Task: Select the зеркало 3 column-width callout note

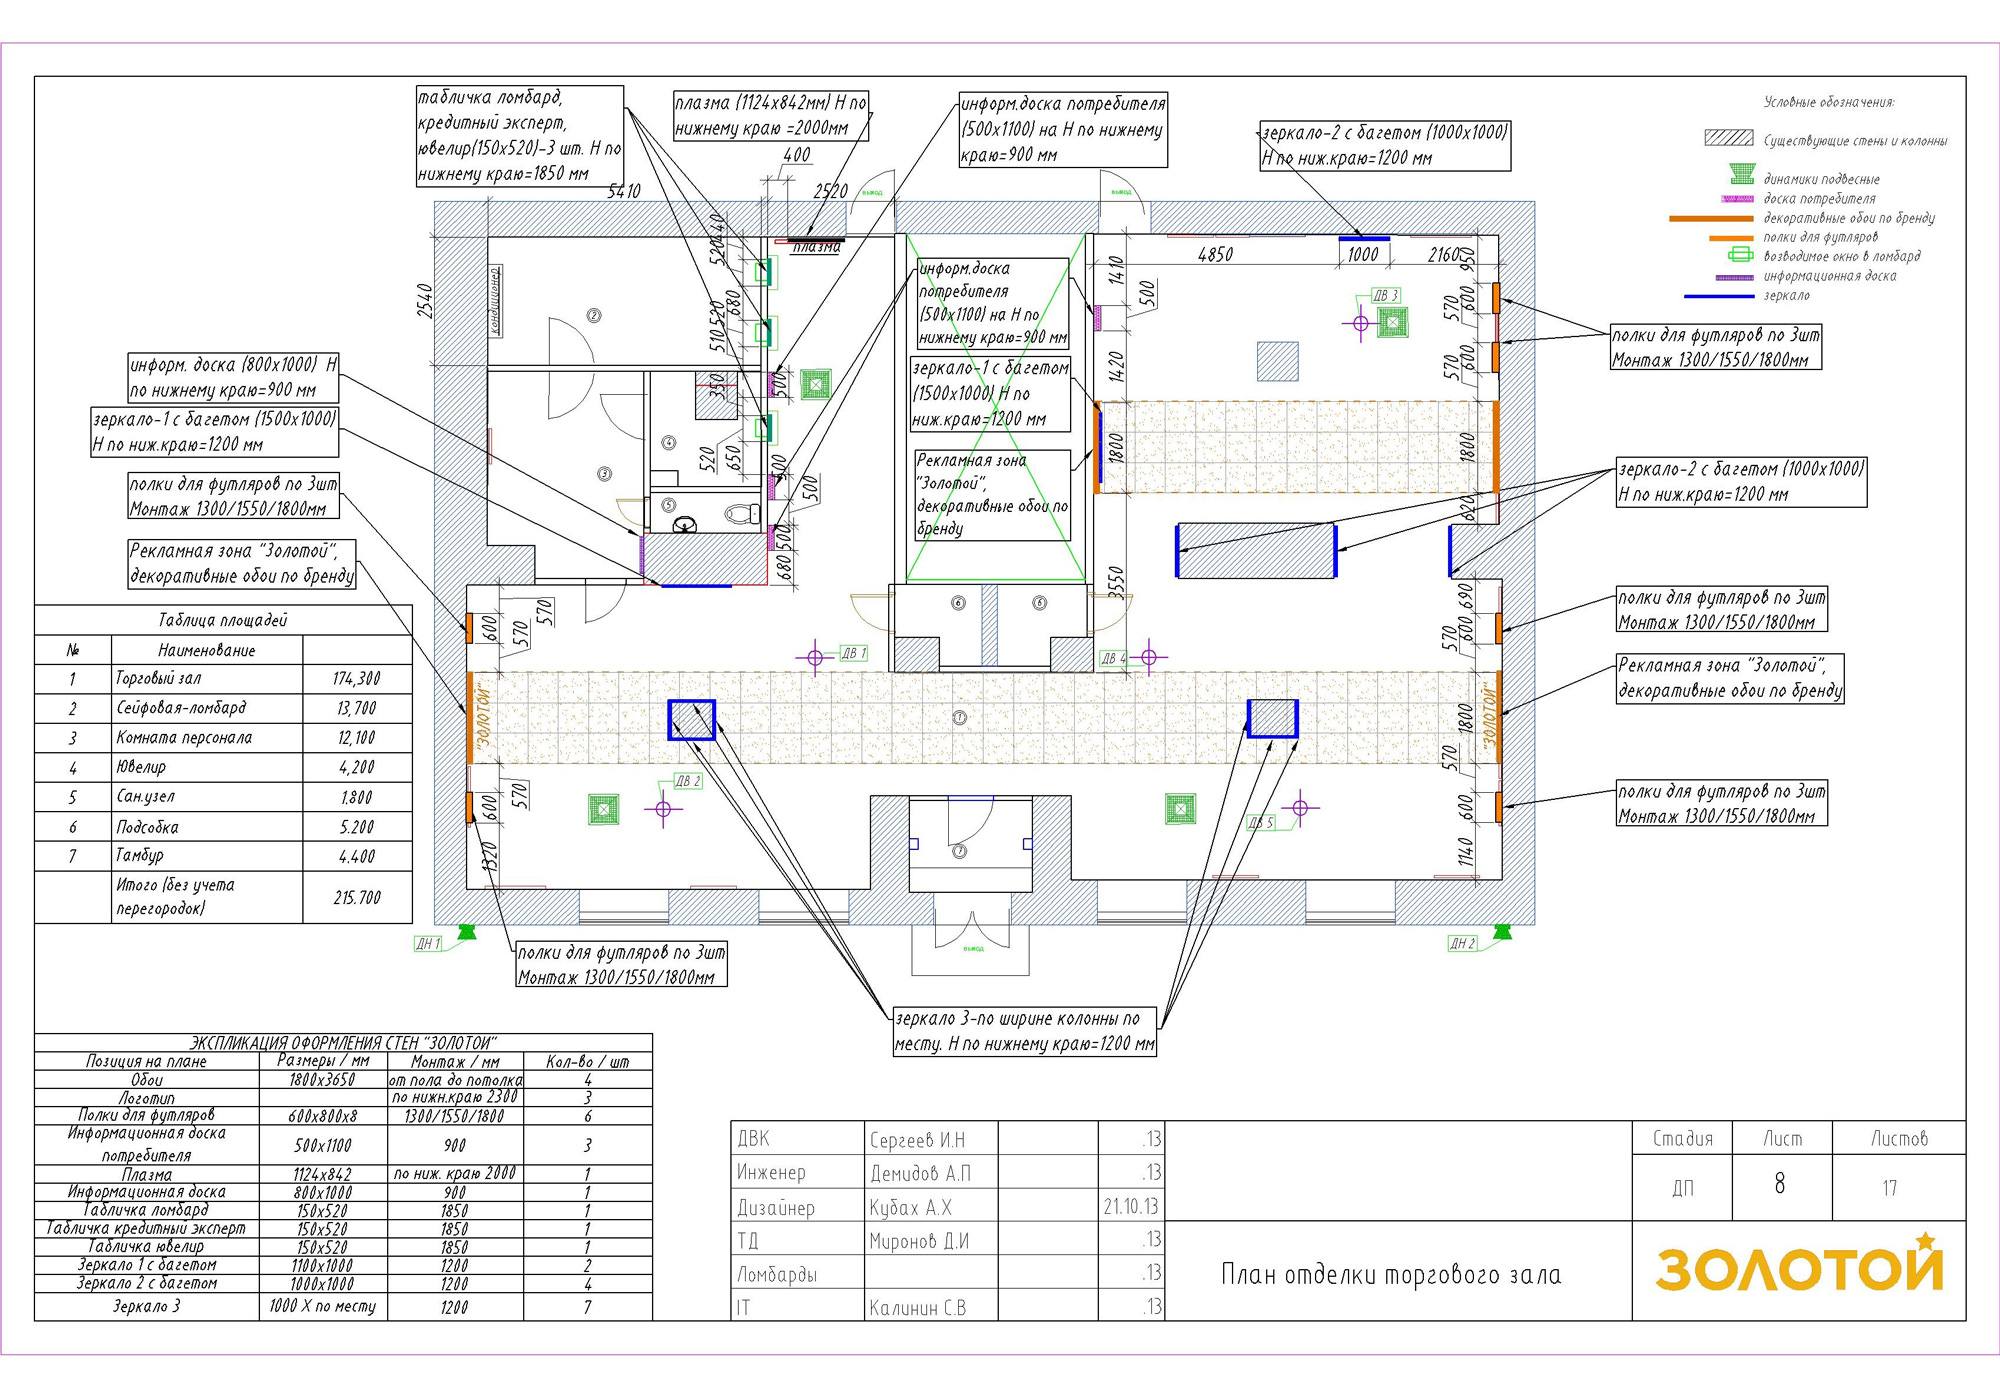Action: click(x=1025, y=1031)
